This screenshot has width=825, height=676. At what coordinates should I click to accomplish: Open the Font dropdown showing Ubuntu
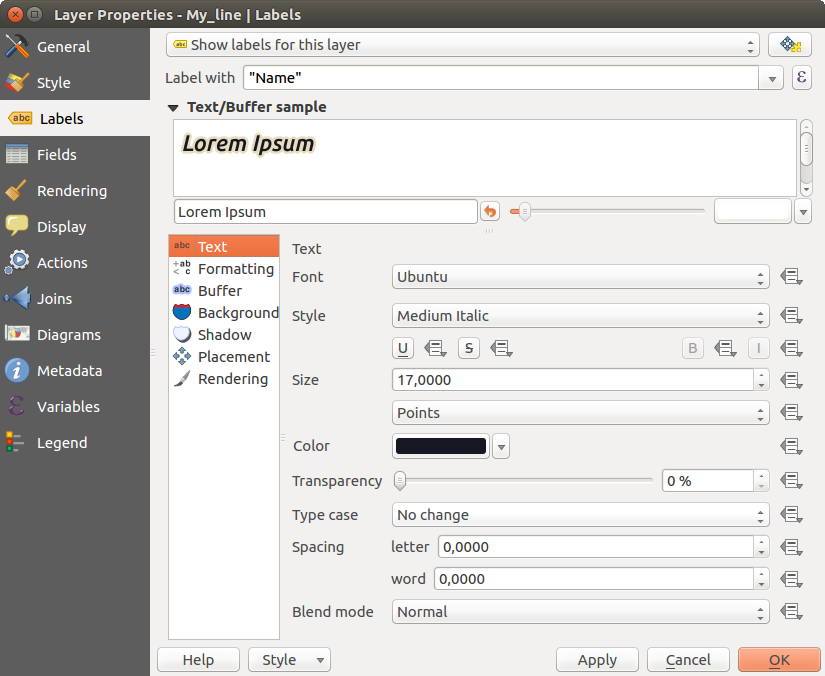coord(581,277)
